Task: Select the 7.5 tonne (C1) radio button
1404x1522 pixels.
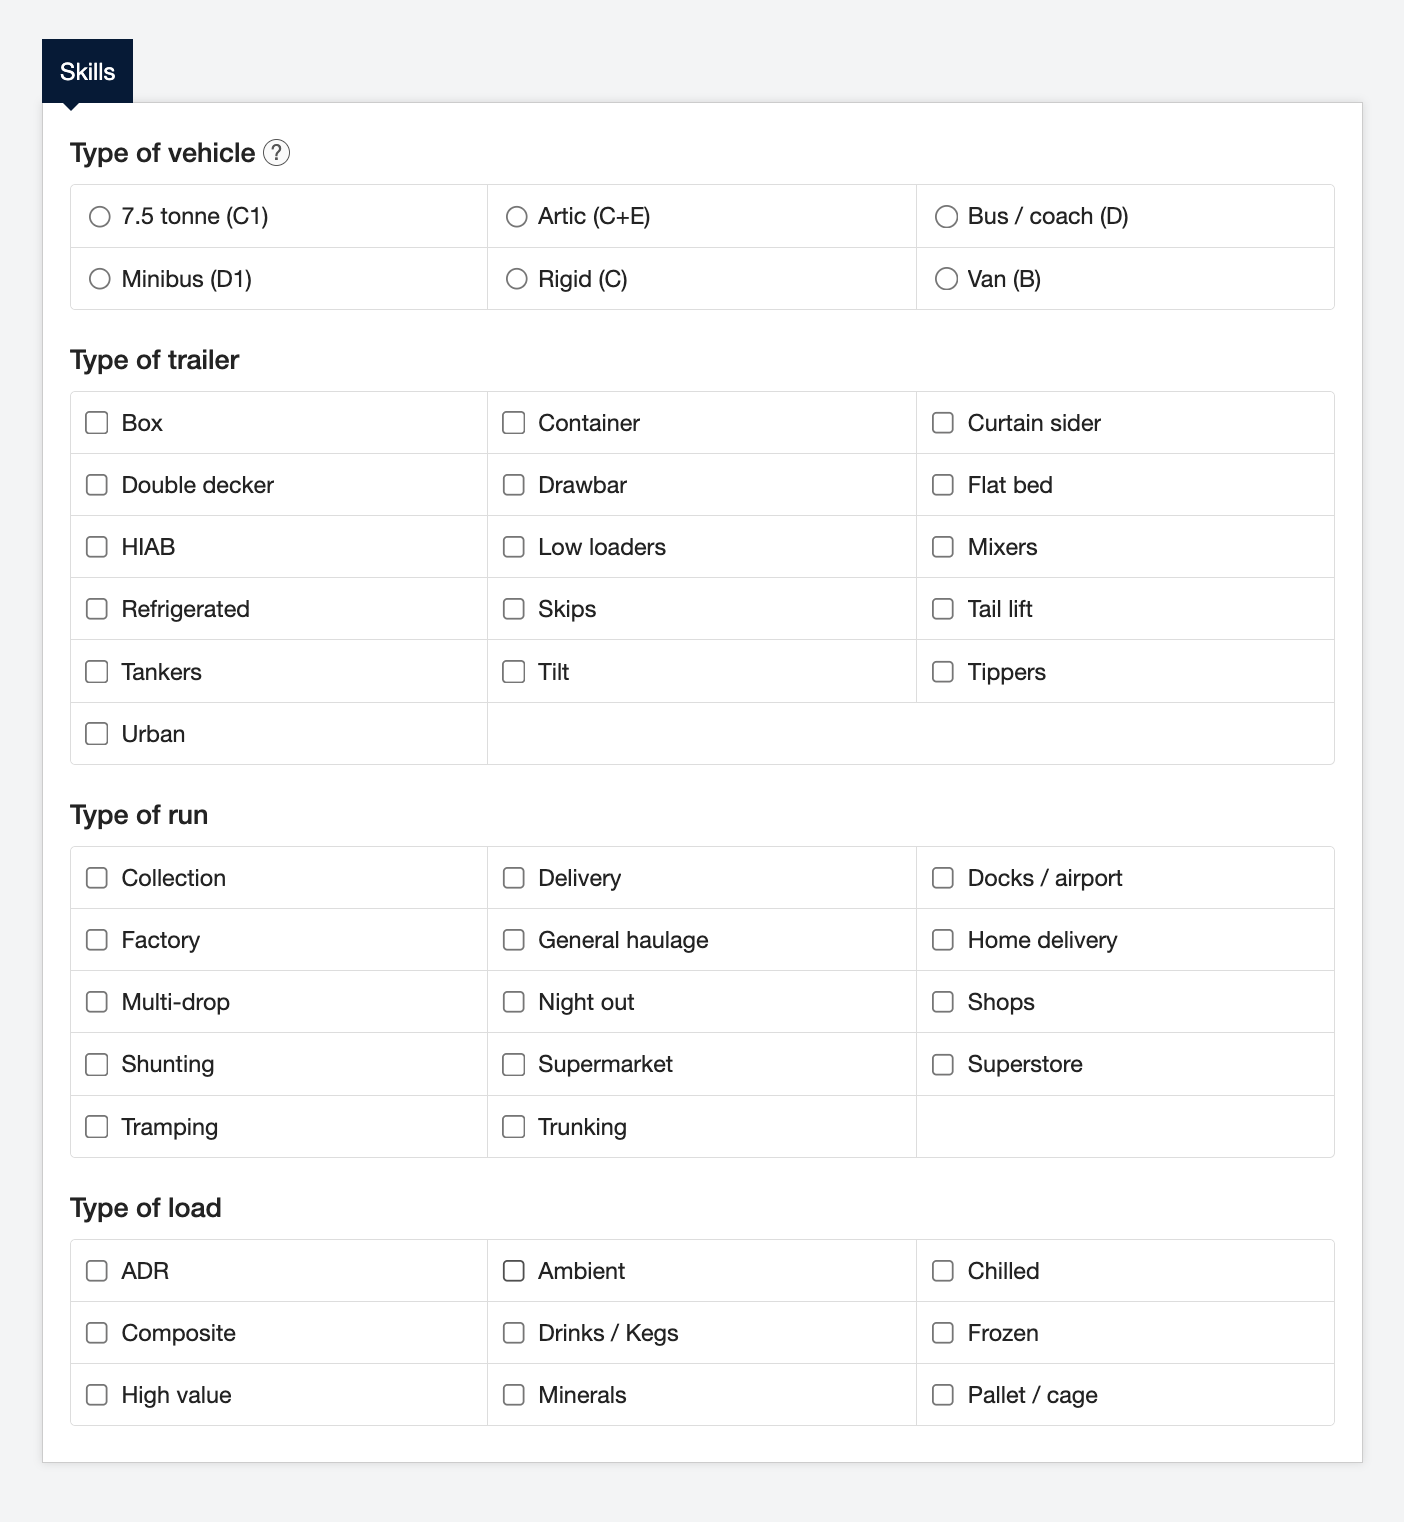Action: pyautogui.click(x=100, y=217)
